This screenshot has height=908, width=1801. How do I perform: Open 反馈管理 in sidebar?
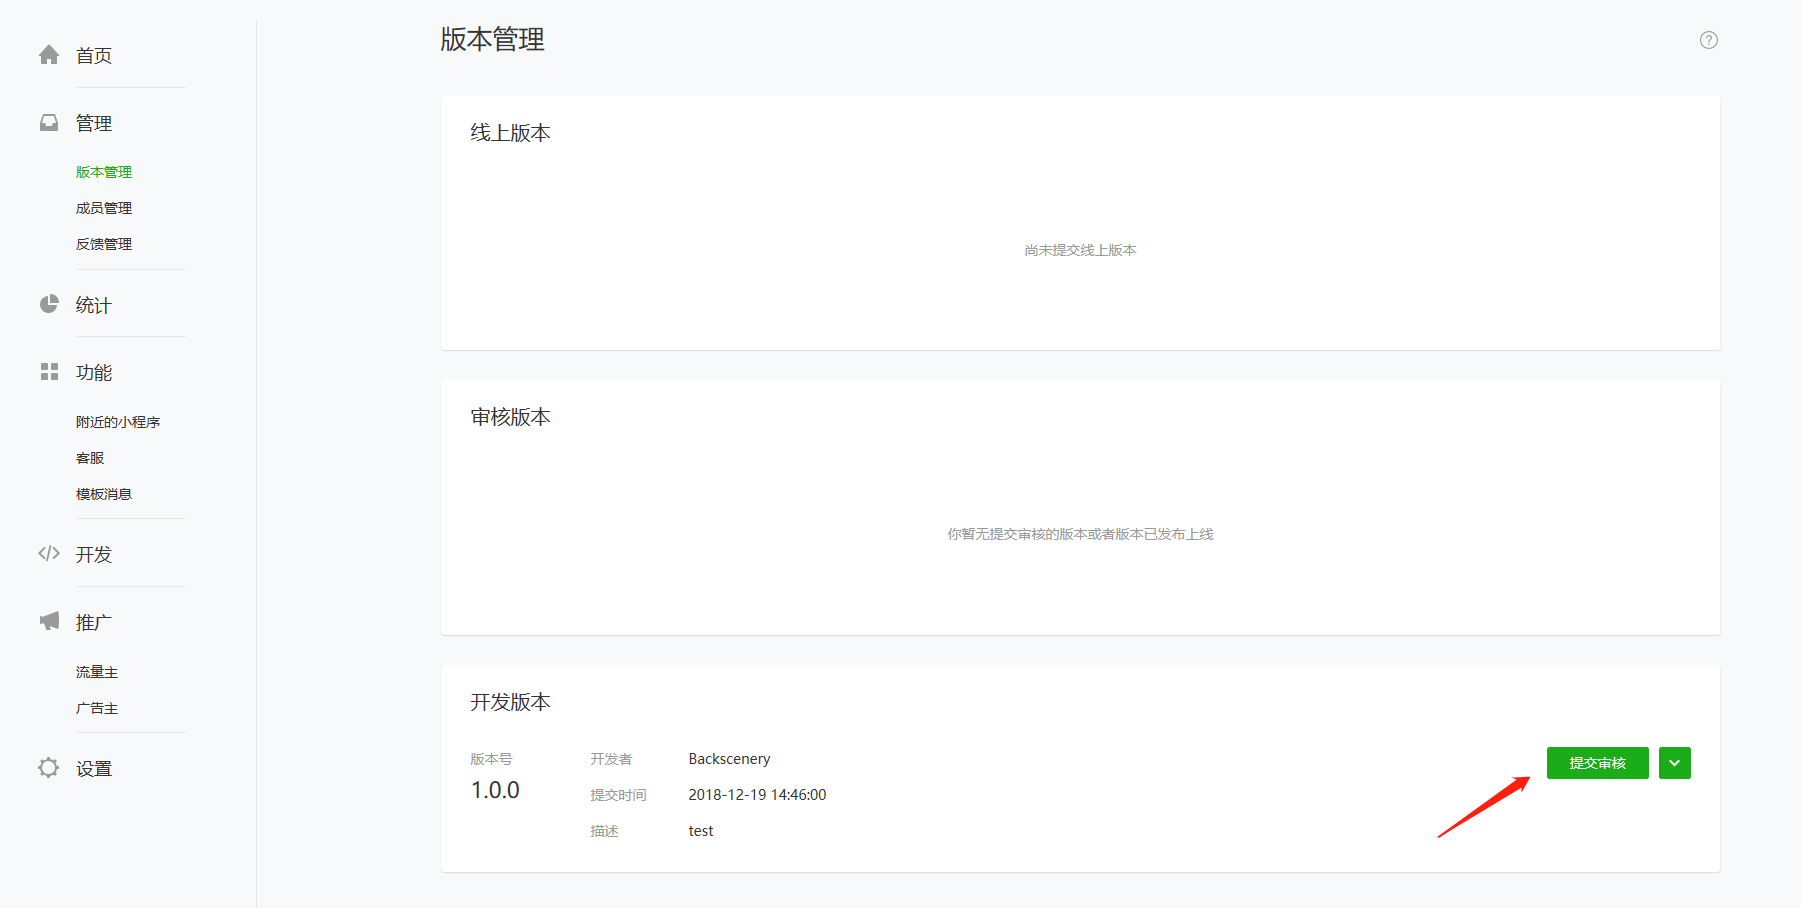pos(104,244)
